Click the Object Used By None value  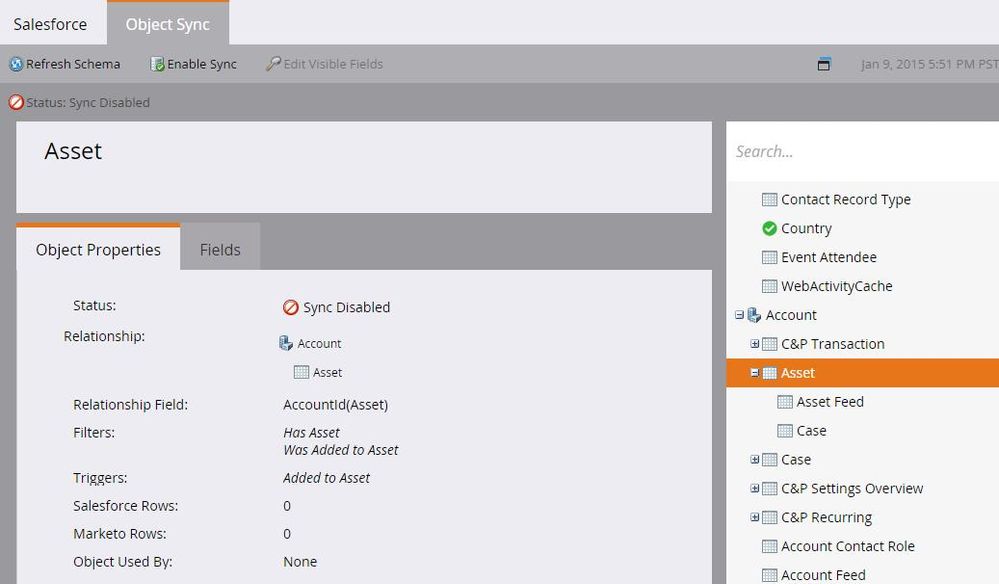(x=300, y=562)
